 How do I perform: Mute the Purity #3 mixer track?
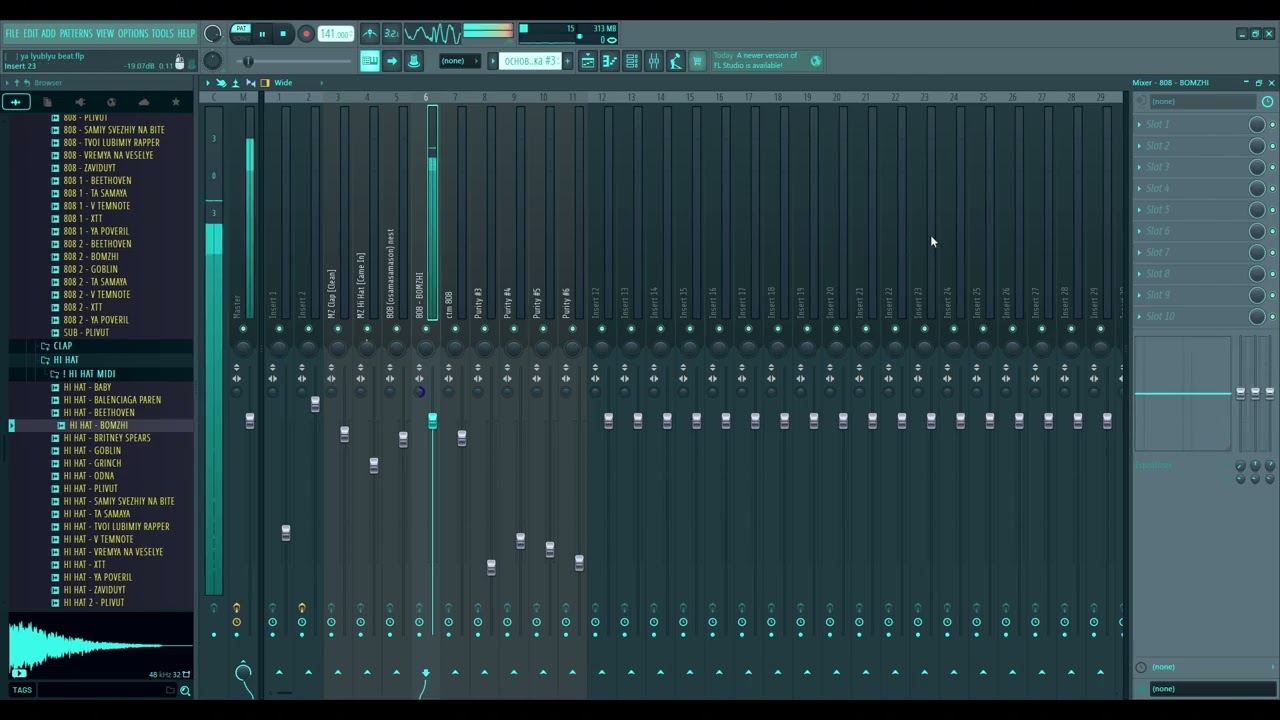484,329
